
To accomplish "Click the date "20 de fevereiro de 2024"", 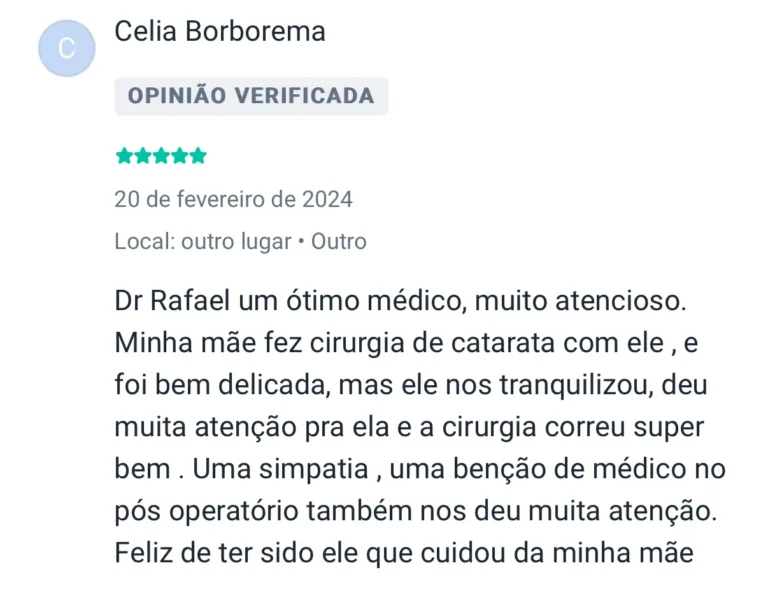I will click(x=233, y=199).
